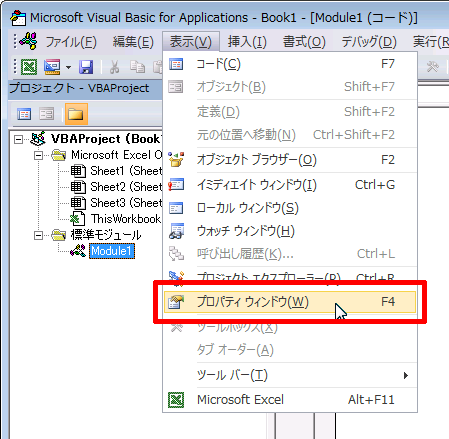The image size is (449, 439).
Task: Click the Properties Window menu icon
Action: pyautogui.click(x=176, y=302)
